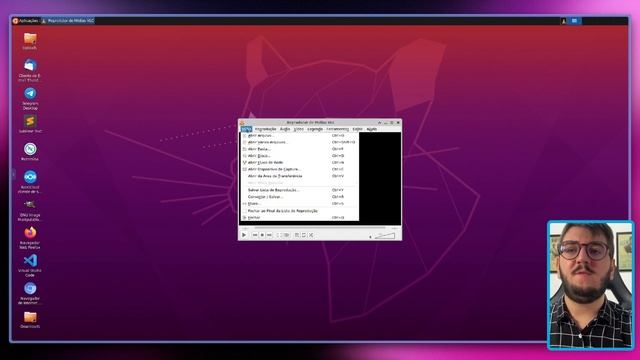The height and width of the screenshot is (360, 640).
Task: Open the Downloads folder on desktop
Action: [x=30, y=320]
